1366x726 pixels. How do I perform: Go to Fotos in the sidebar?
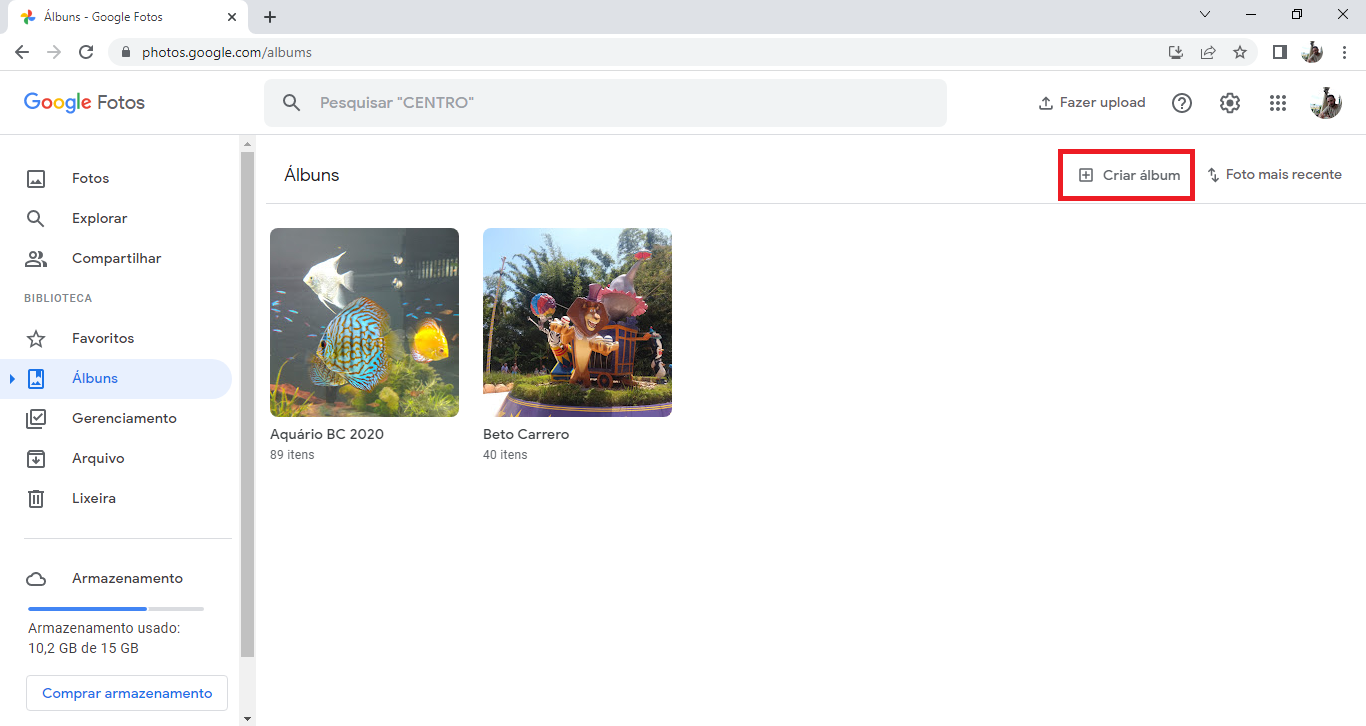[116, 178]
